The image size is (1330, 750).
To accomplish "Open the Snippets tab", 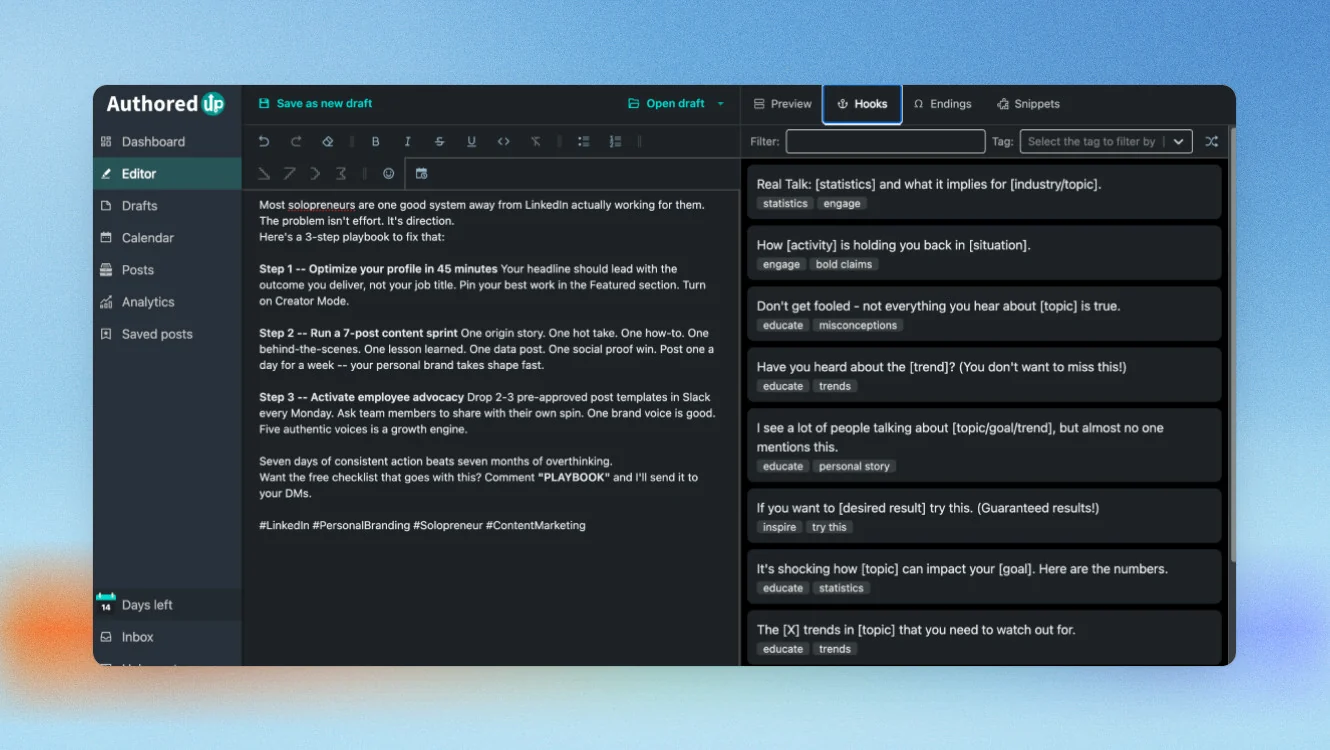I will click(x=1028, y=104).
